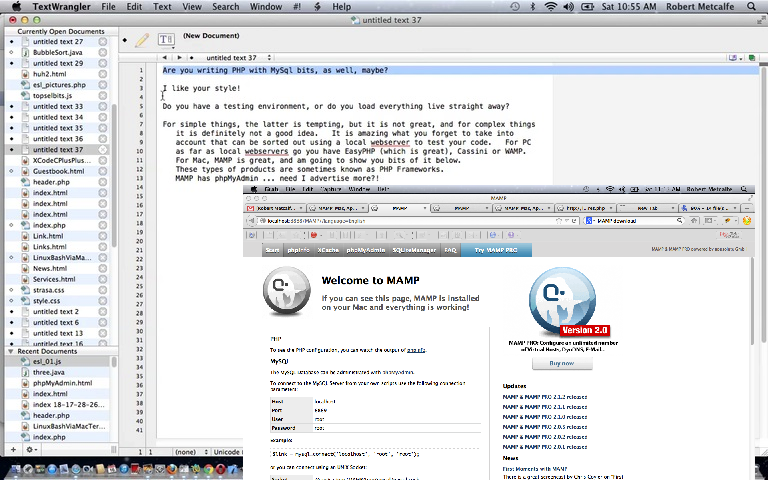This screenshot has width=768, height=480.
Task: Click the open documents list scrollbar thumb
Action: (x=114, y=175)
